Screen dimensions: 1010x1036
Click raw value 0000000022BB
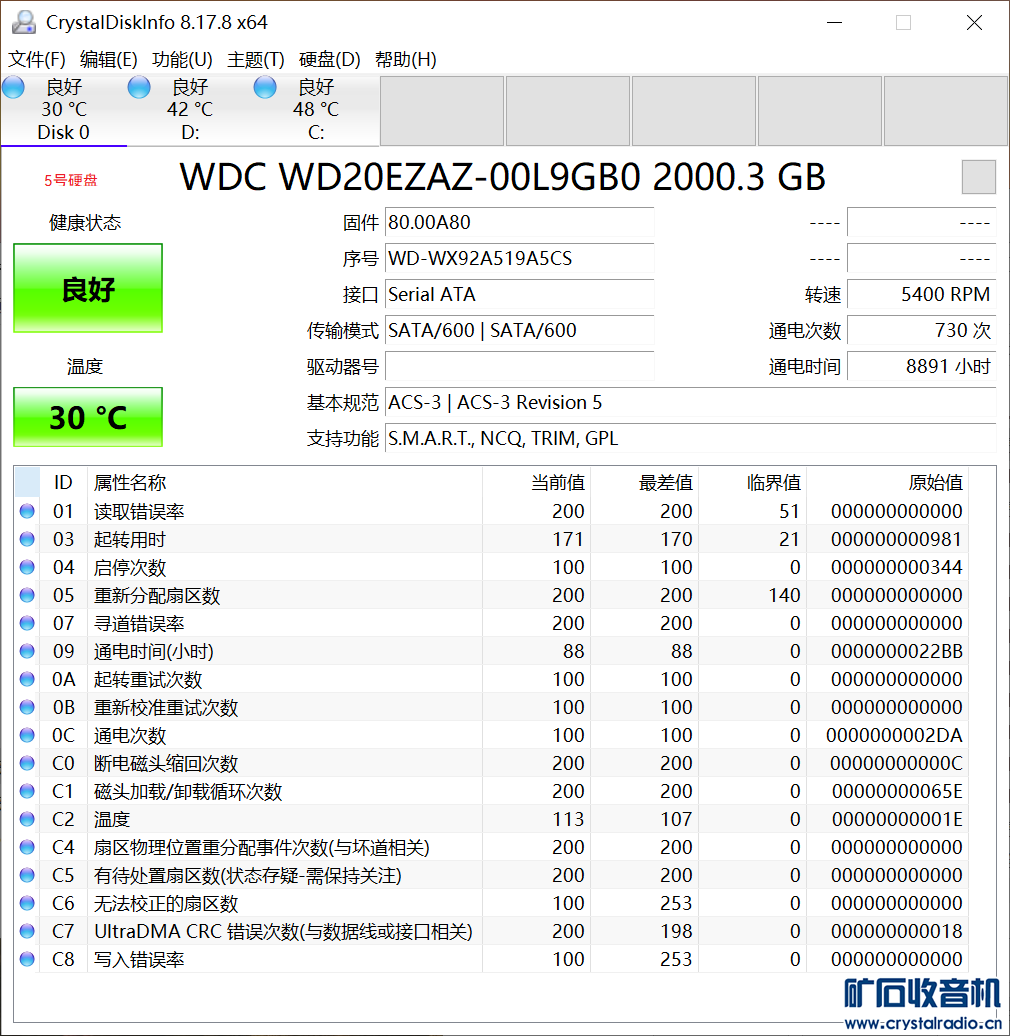[896, 651]
